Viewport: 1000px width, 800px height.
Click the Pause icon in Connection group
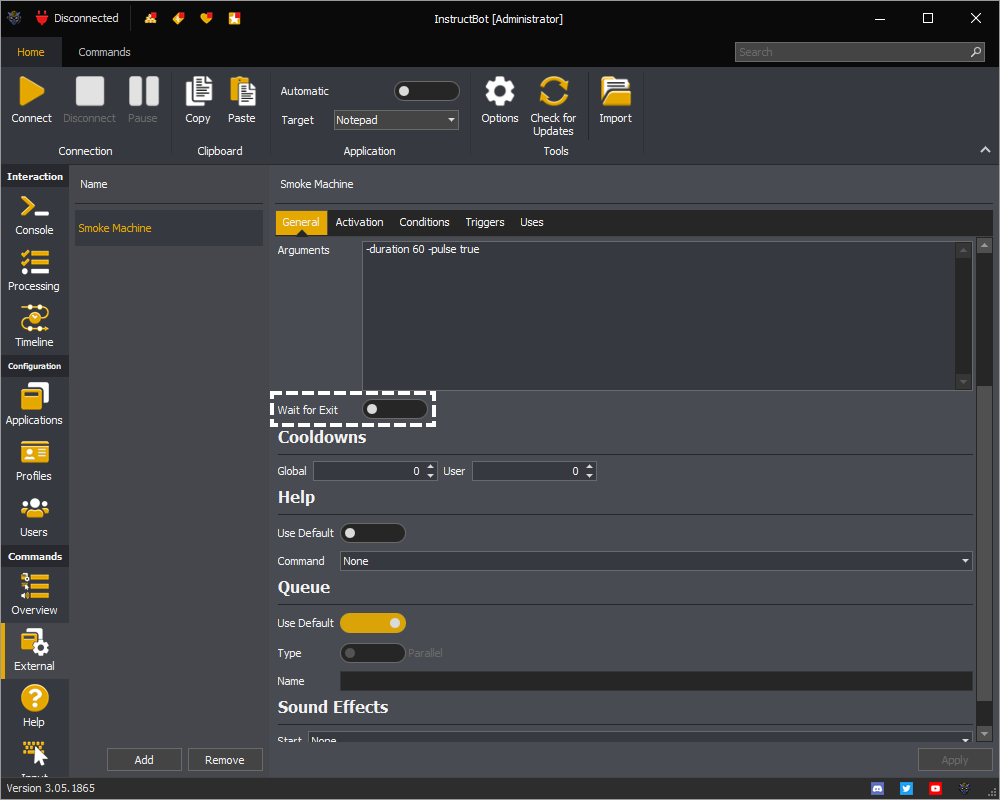click(143, 91)
